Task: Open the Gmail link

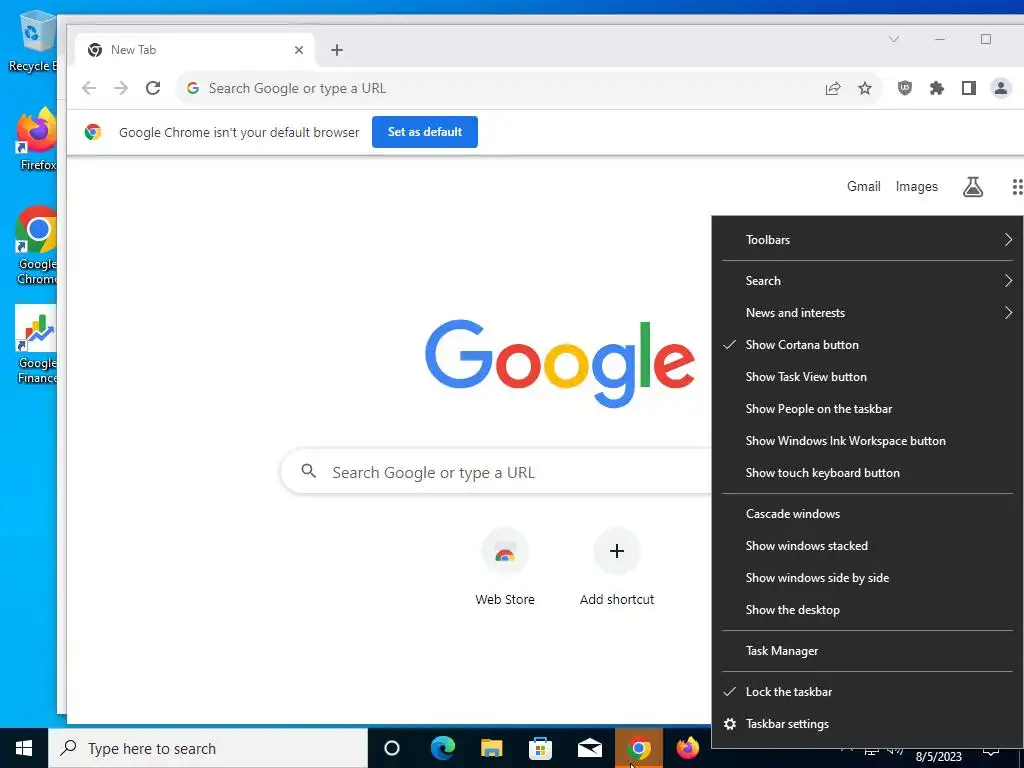Action: pos(863,187)
